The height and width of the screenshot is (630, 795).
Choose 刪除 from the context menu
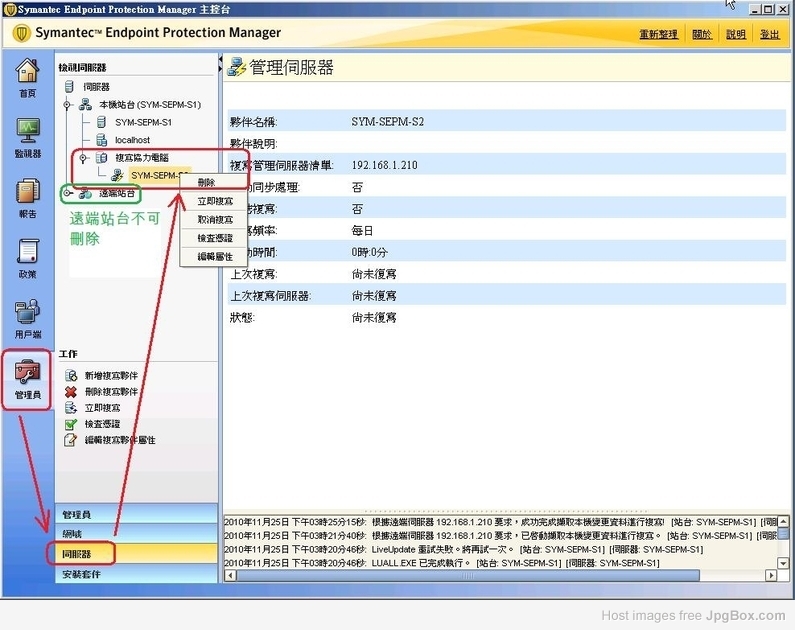[x=207, y=182]
